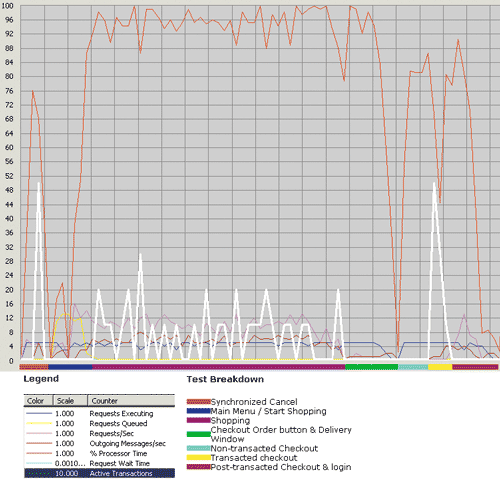
Task: Click the blue Main Menu swatch
Action: coord(198,411)
